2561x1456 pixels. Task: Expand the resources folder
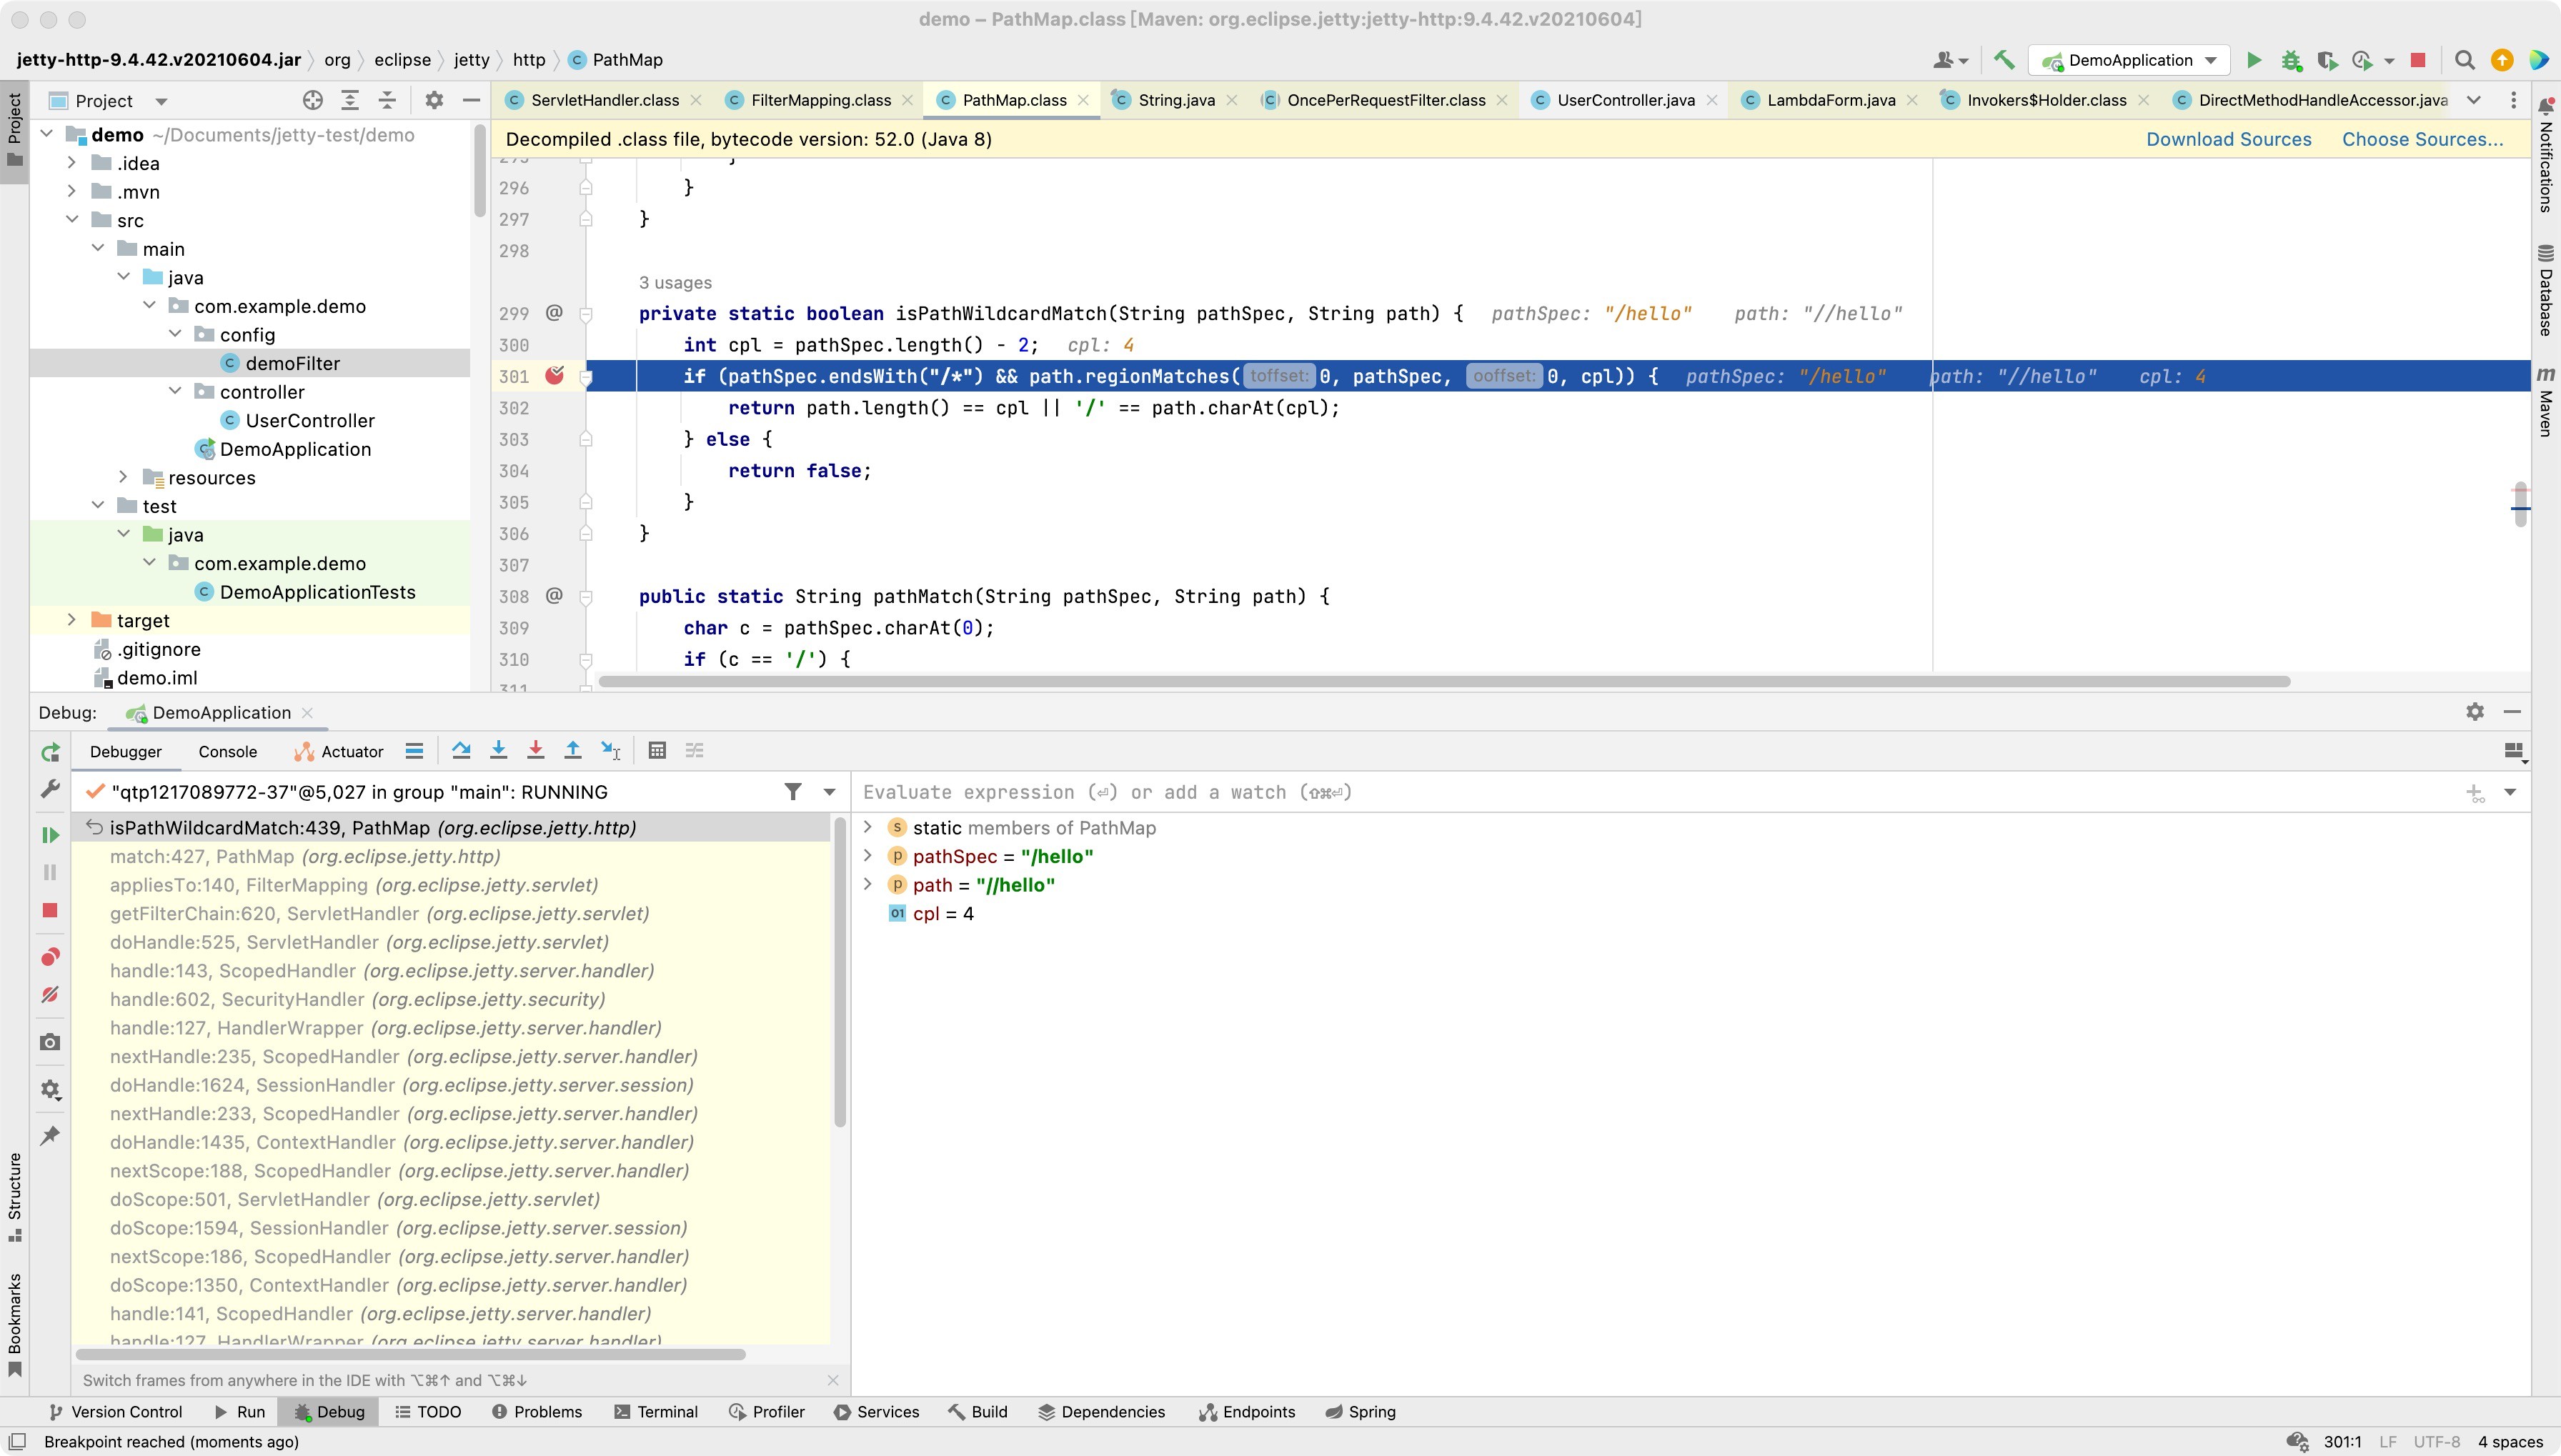coord(123,477)
